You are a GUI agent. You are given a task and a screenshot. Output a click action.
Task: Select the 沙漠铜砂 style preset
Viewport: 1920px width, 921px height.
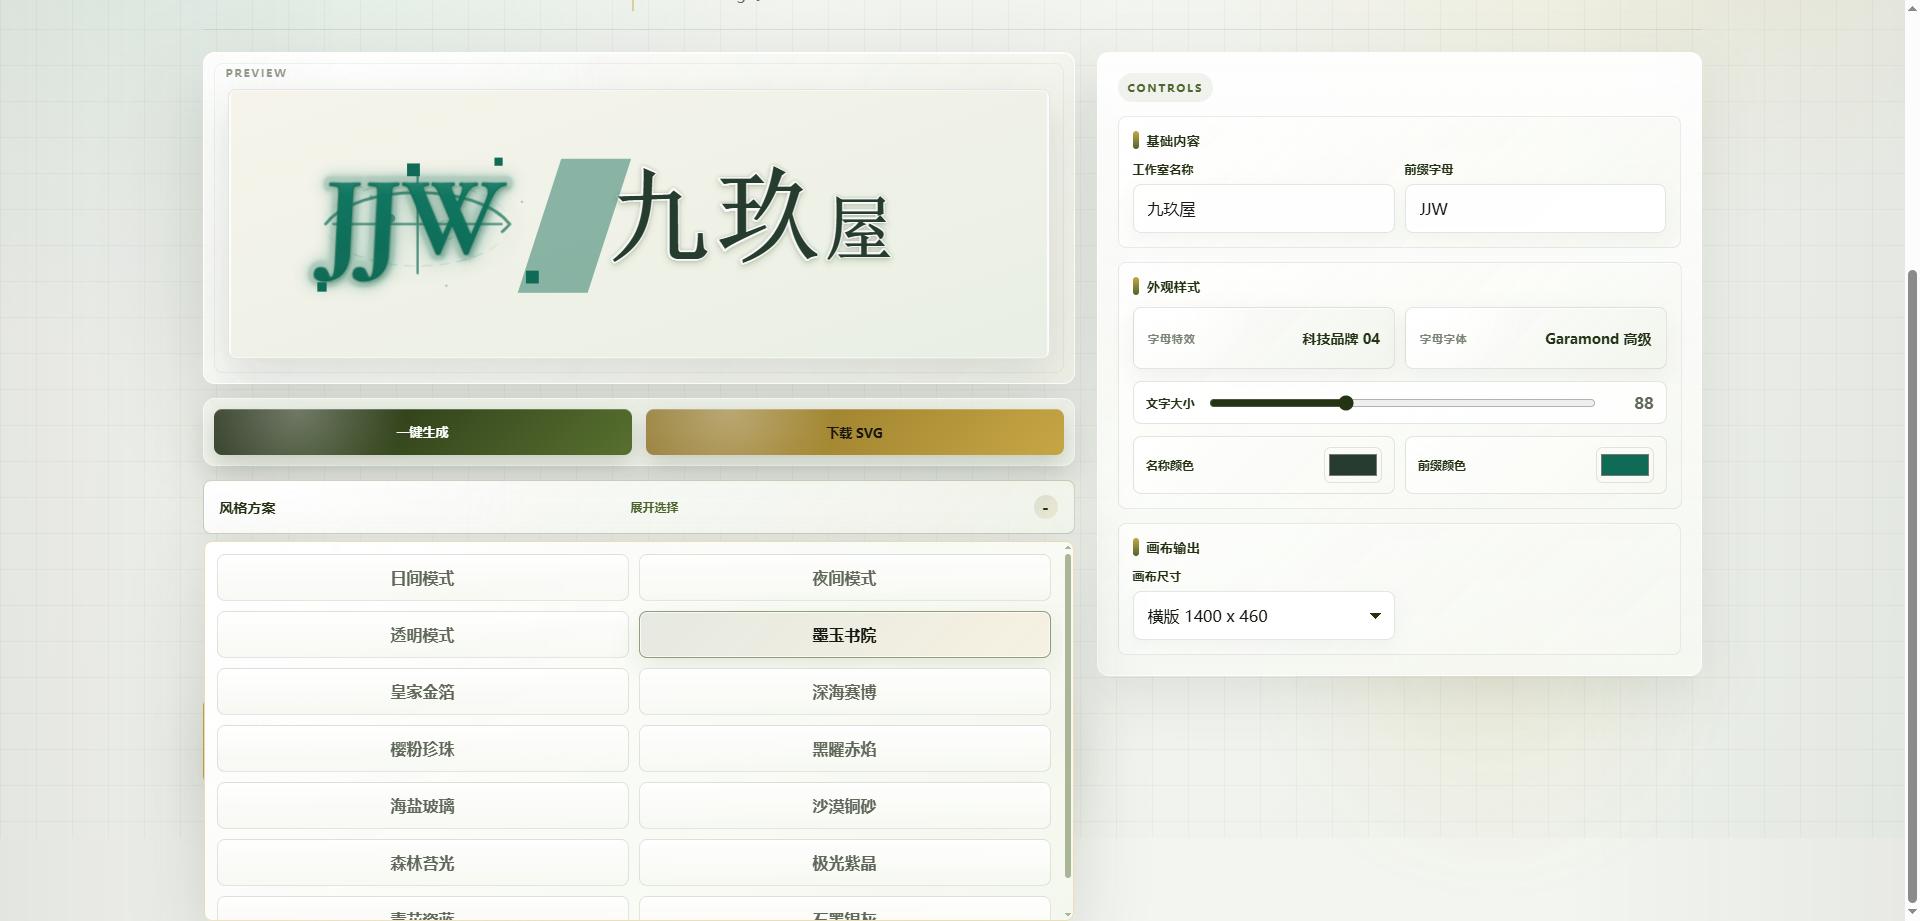[x=844, y=806]
